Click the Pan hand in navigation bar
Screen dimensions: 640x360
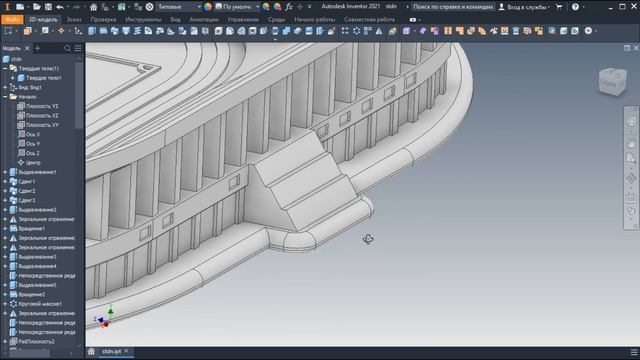click(x=631, y=142)
